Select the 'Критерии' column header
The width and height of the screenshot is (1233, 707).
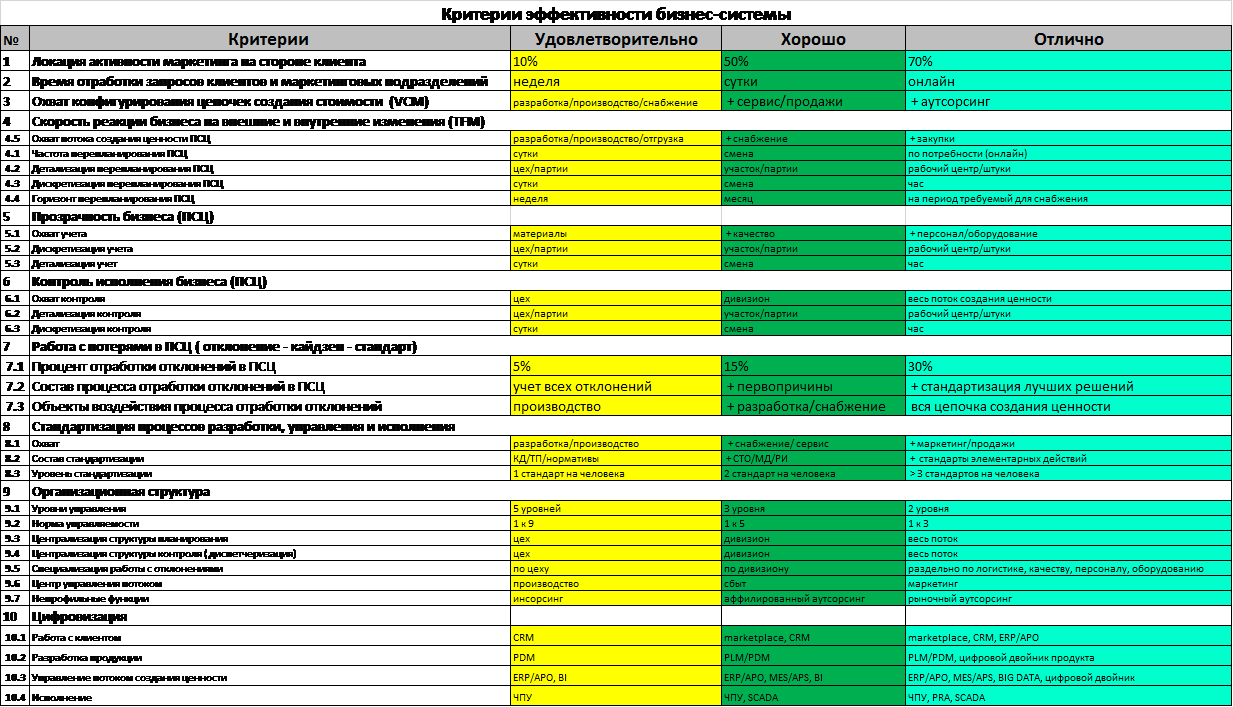pos(268,40)
